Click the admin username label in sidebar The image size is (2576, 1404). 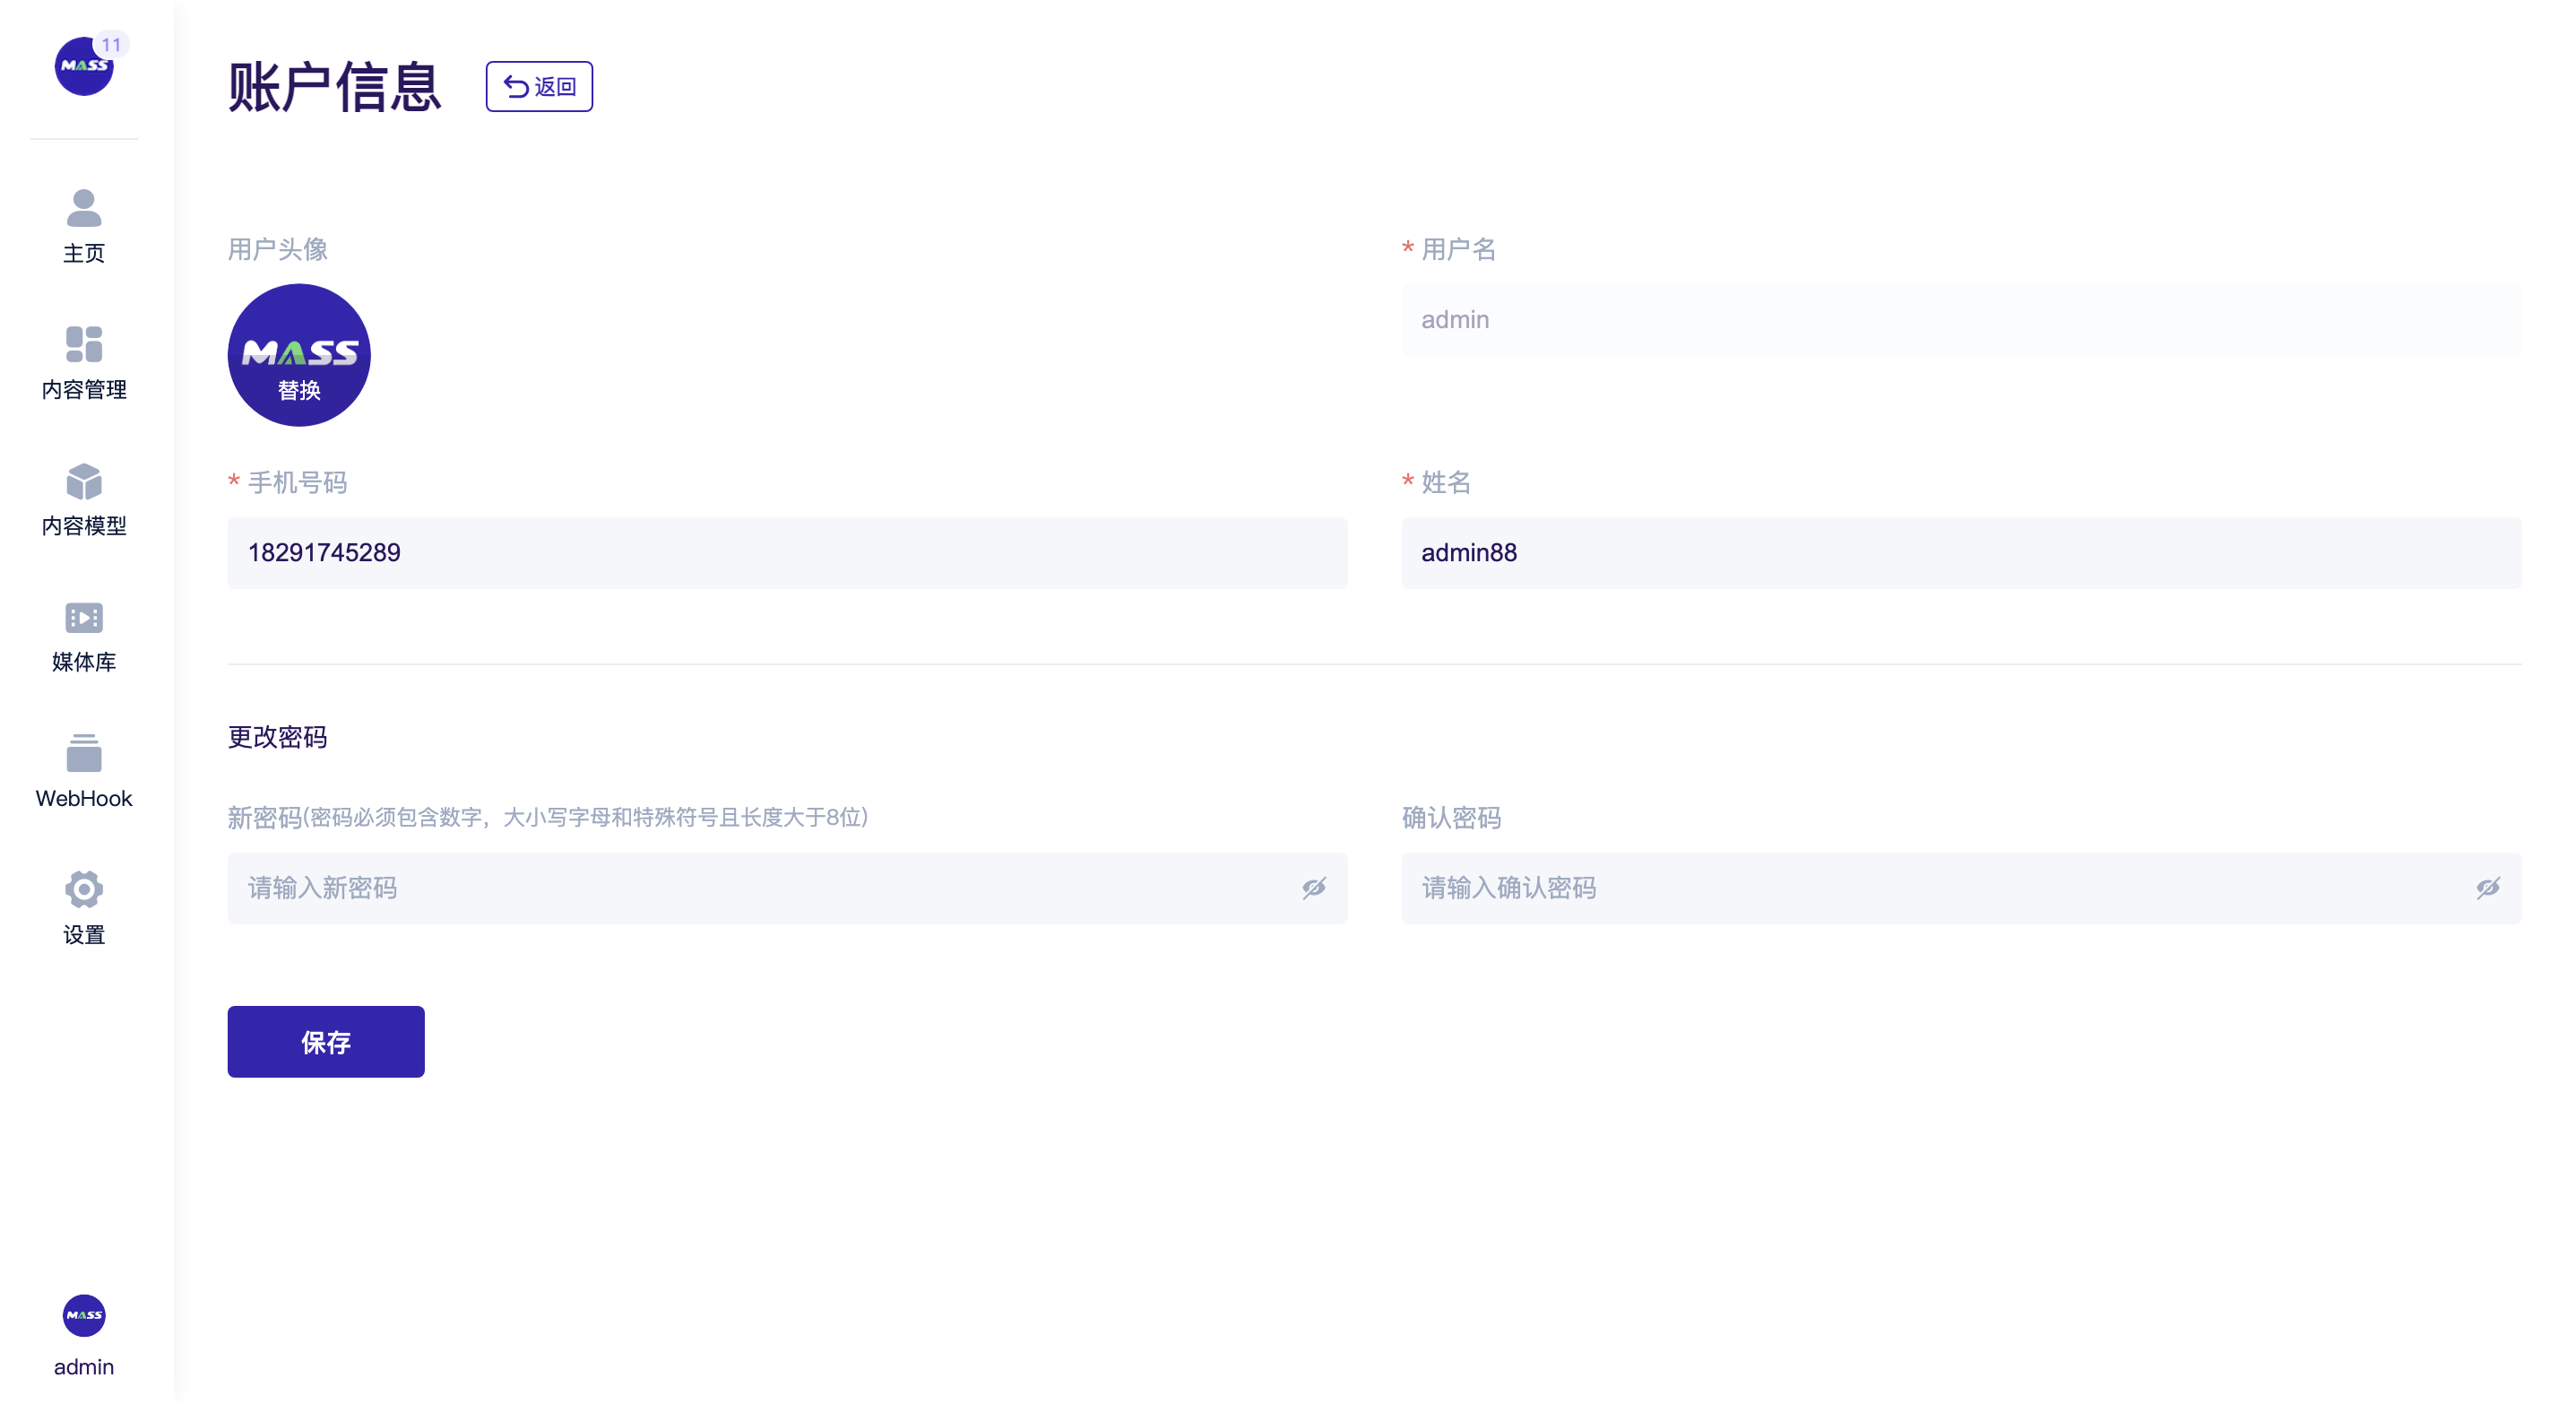(x=84, y=1367)
